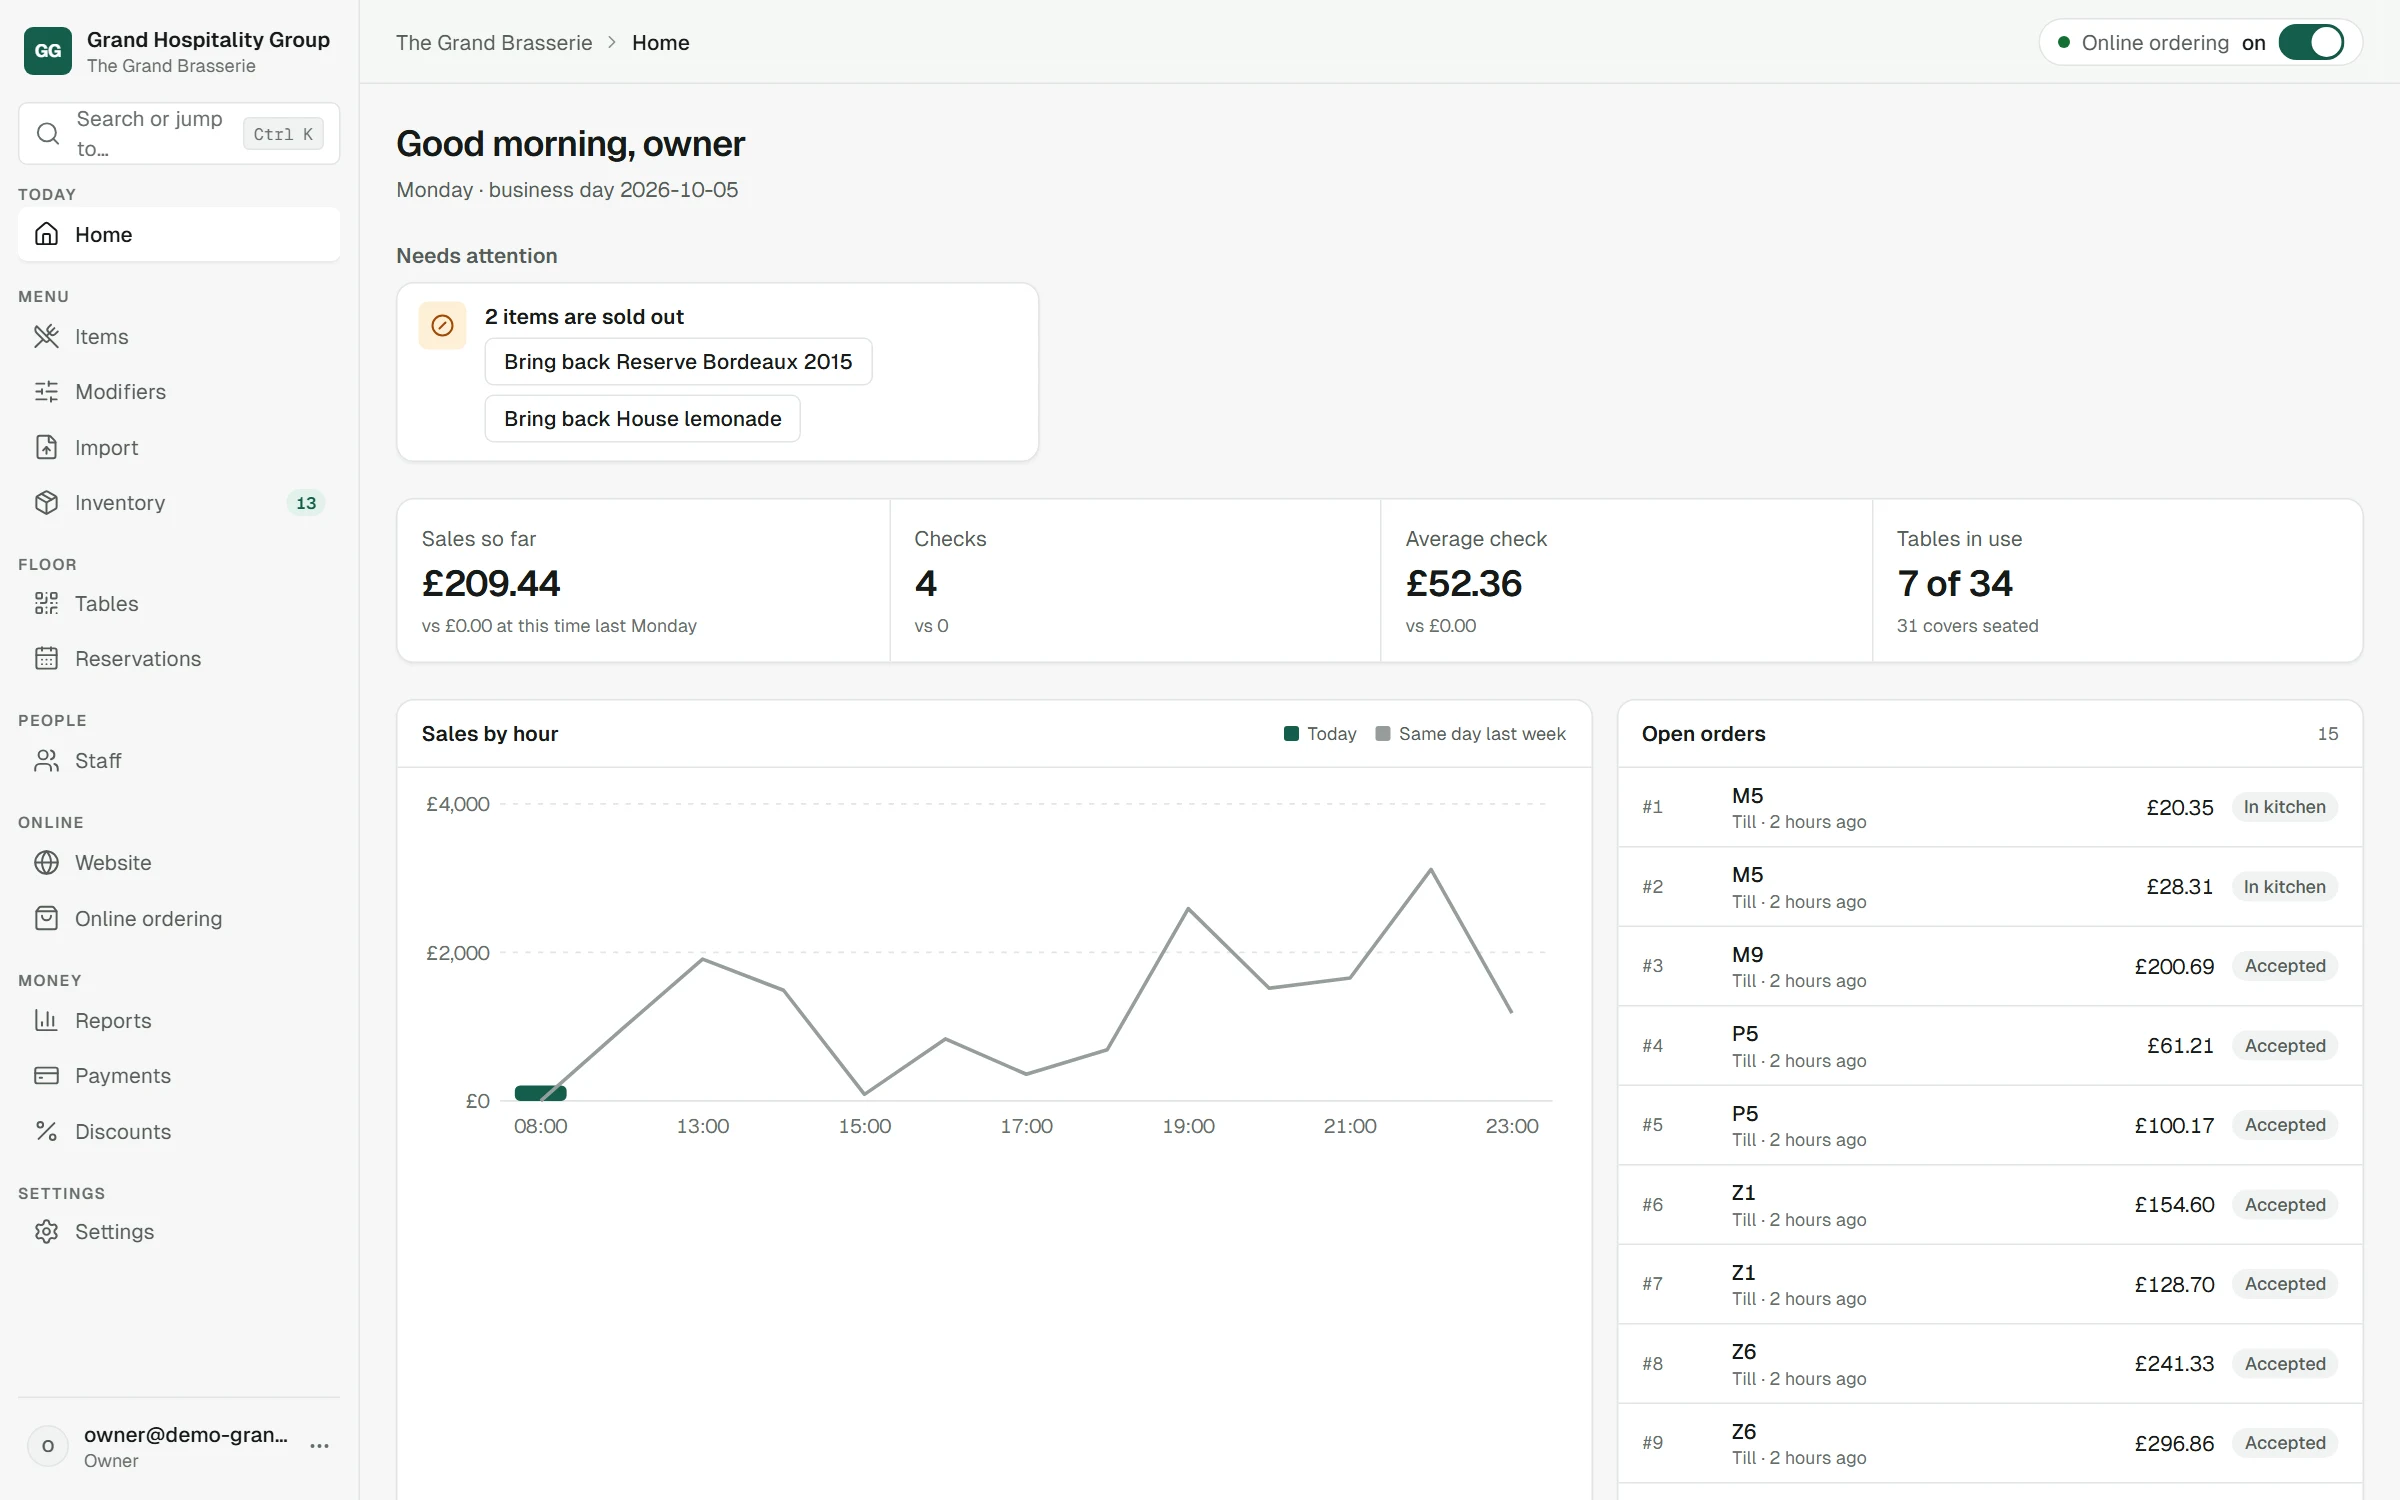Open the Inventory page
Screen dimensions: 2400x1500
(179, 502)
